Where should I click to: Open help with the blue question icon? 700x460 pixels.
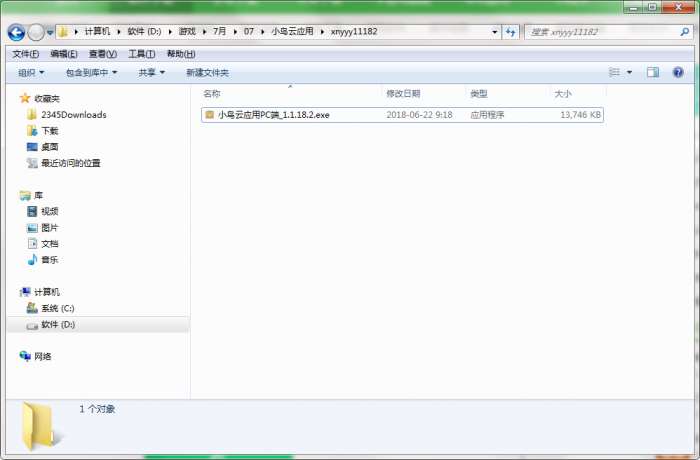[678, 72]
